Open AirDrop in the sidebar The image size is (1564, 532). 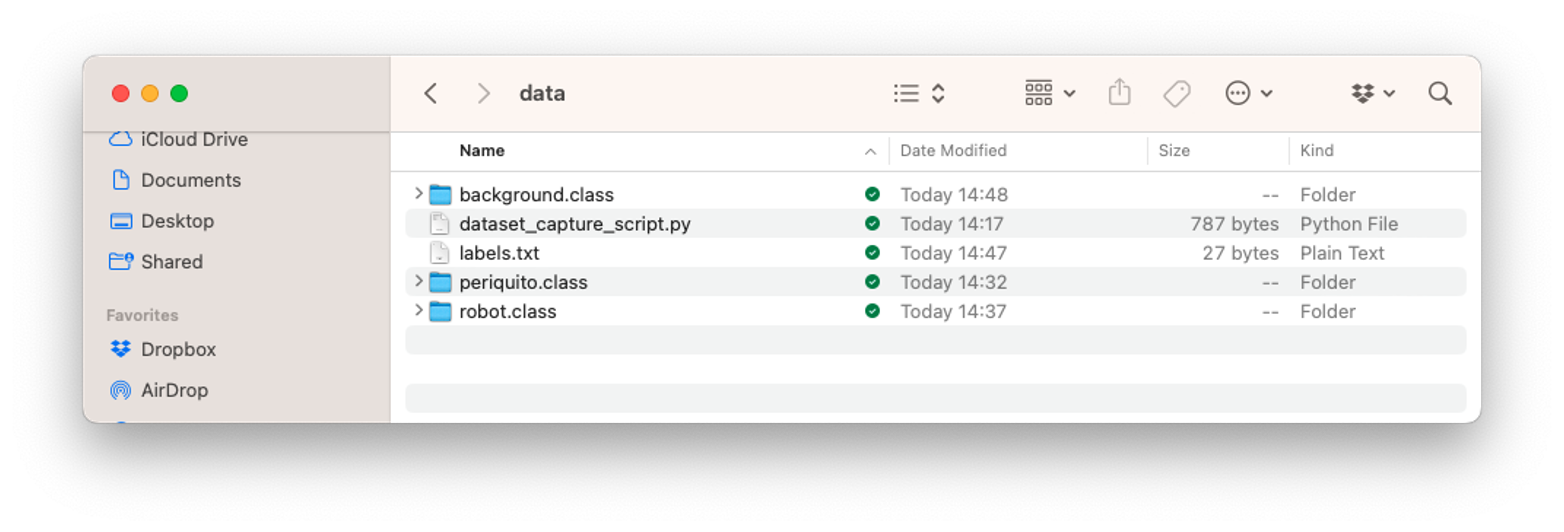click(x=174, y=390)
